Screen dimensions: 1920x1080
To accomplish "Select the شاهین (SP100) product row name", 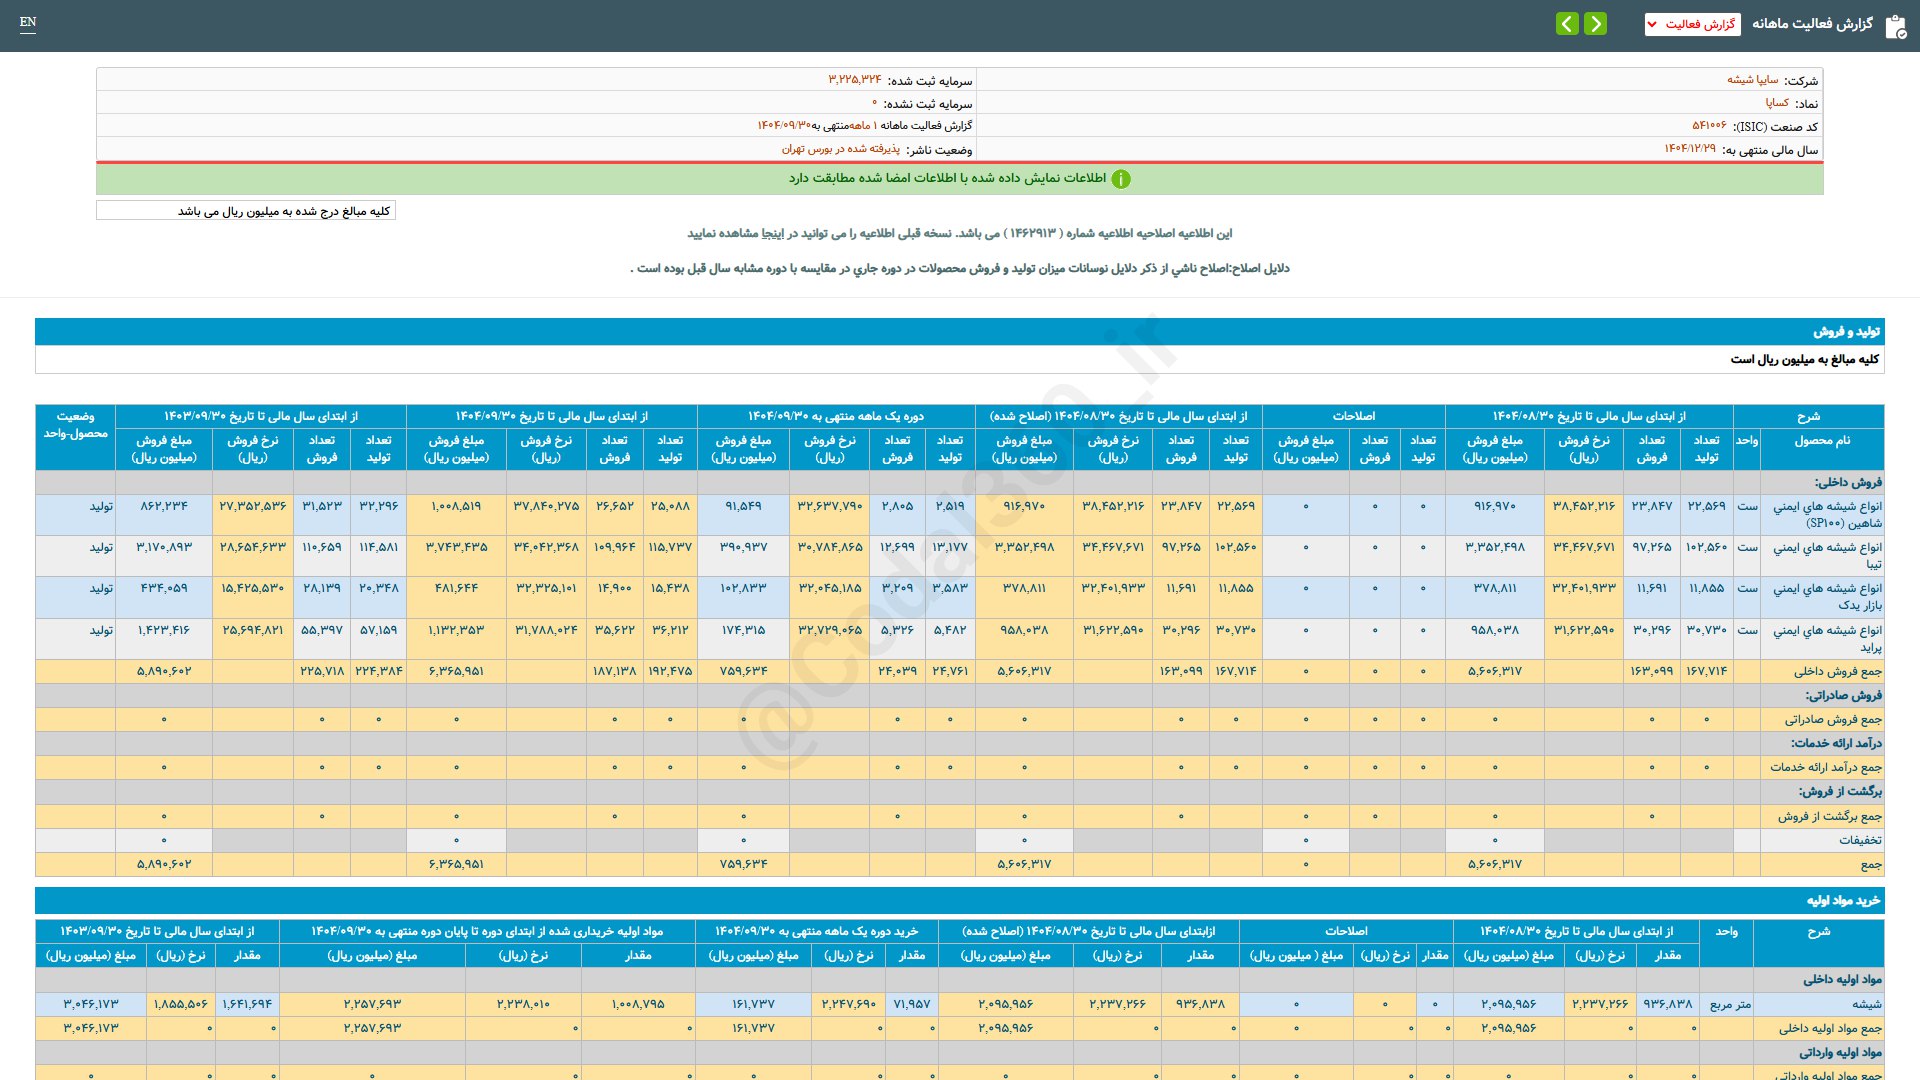I will click(x=1827, y=515).
